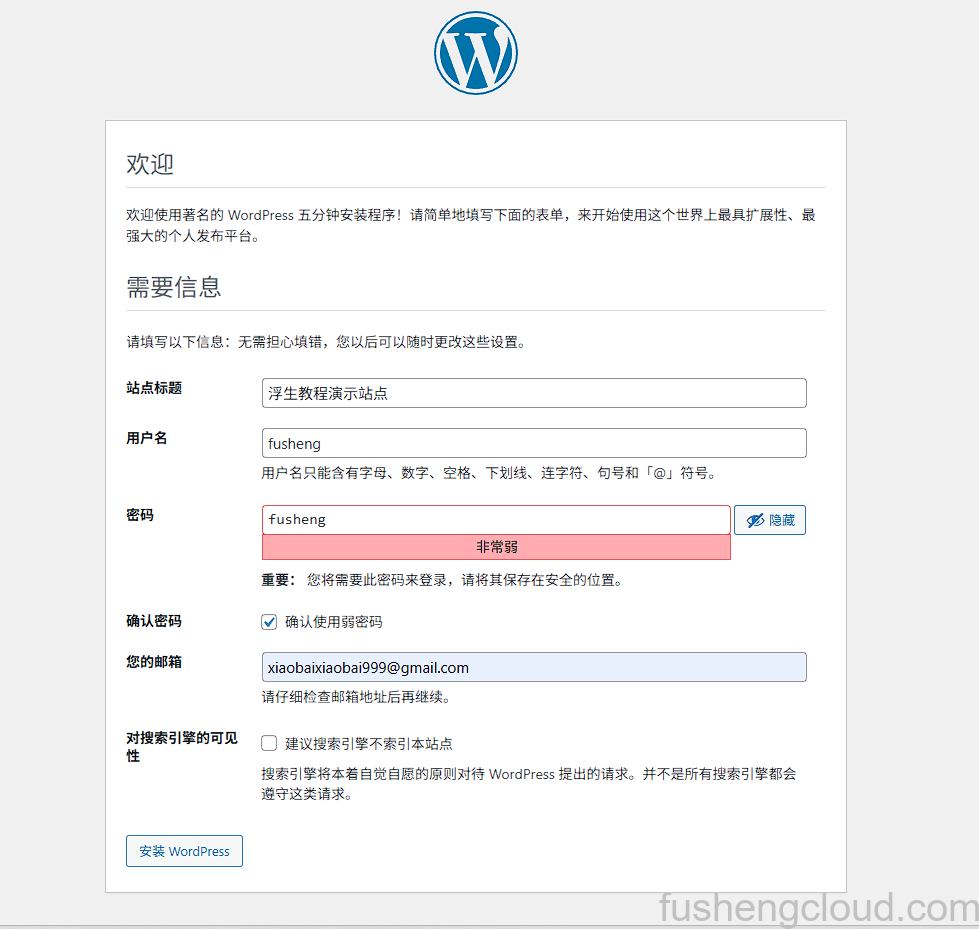Click the 密码 field label

[x=140, y=515]
